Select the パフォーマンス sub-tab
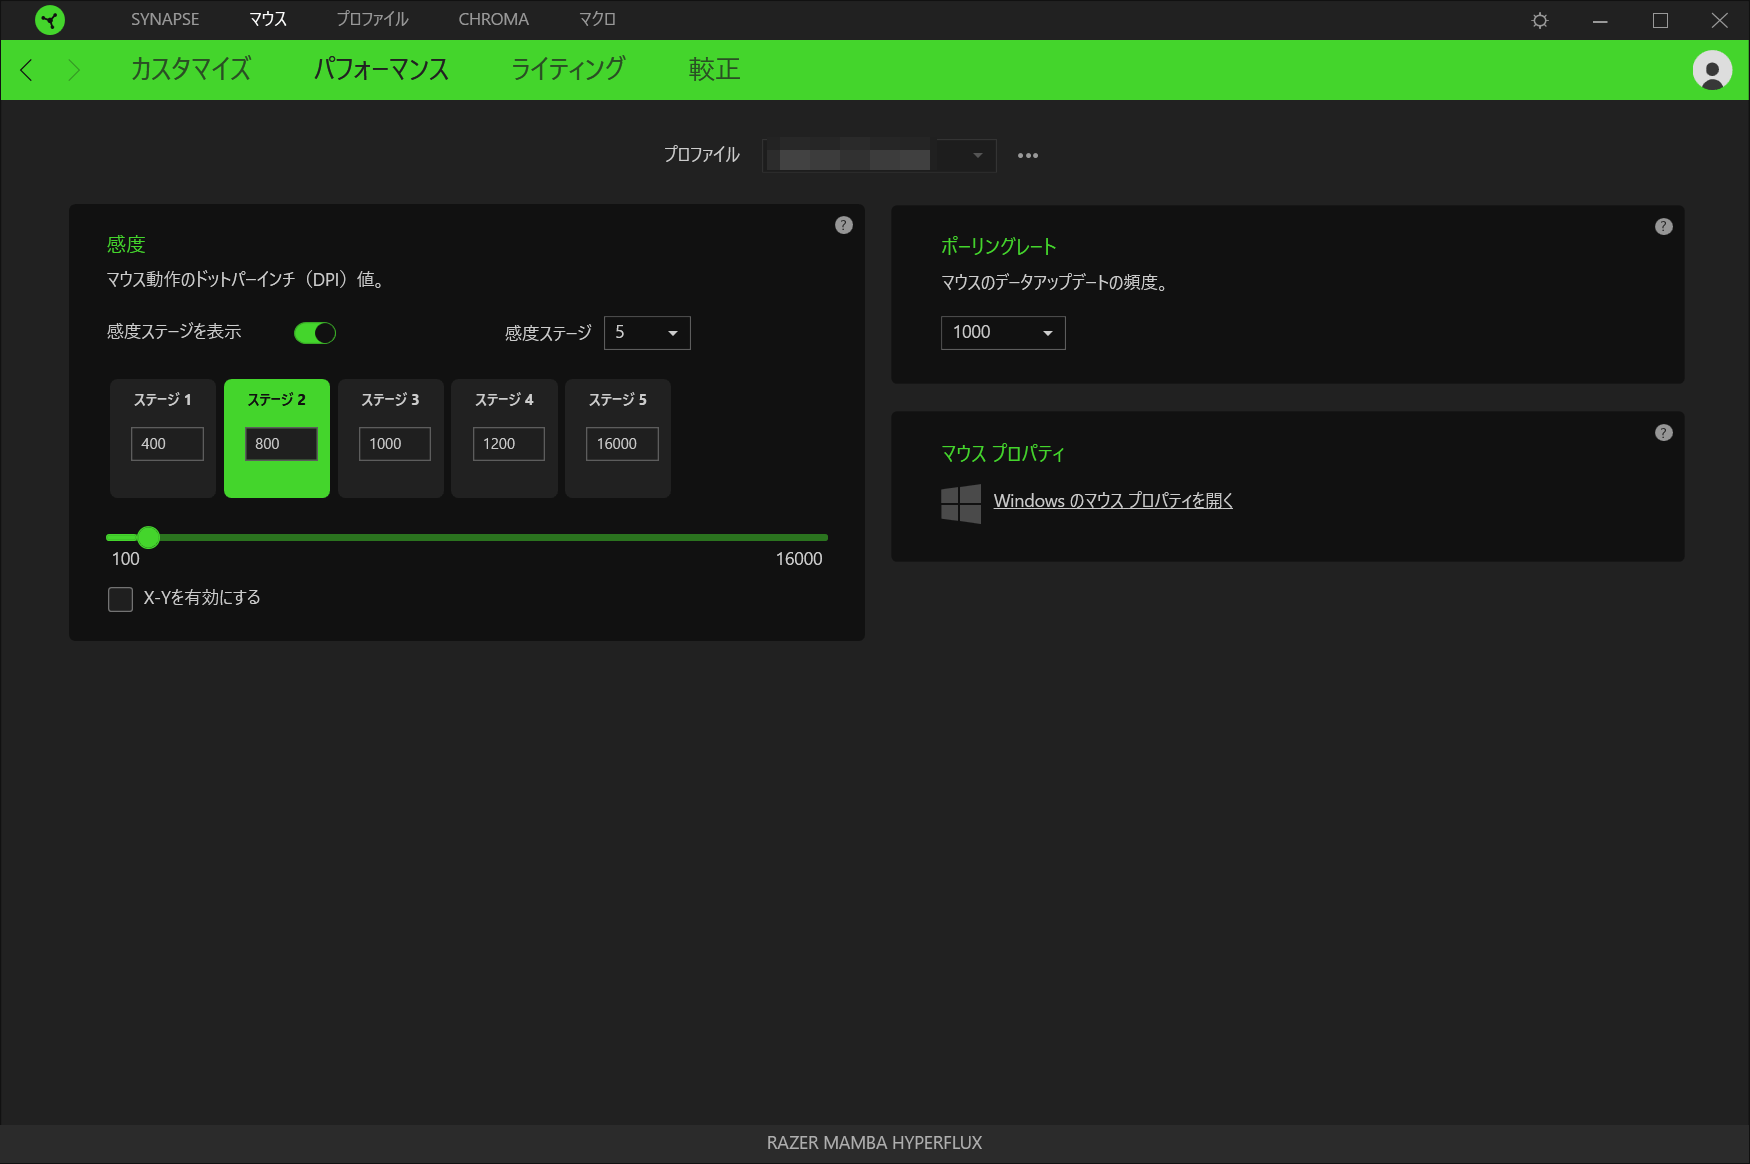Viewport: 1750px width, 1164px height. [381, 69]
